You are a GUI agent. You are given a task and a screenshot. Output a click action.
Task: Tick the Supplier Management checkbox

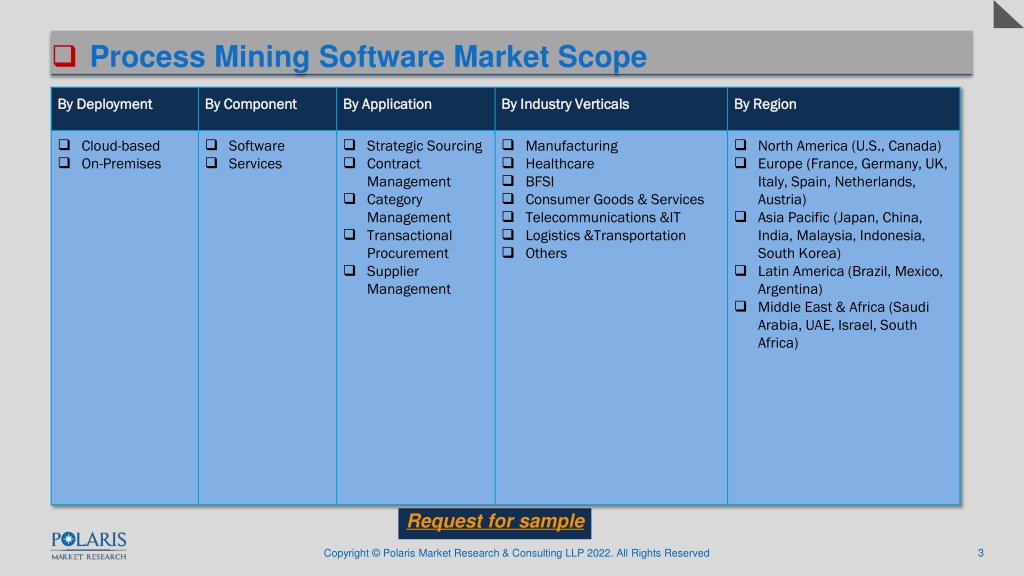tap(349, 270)
